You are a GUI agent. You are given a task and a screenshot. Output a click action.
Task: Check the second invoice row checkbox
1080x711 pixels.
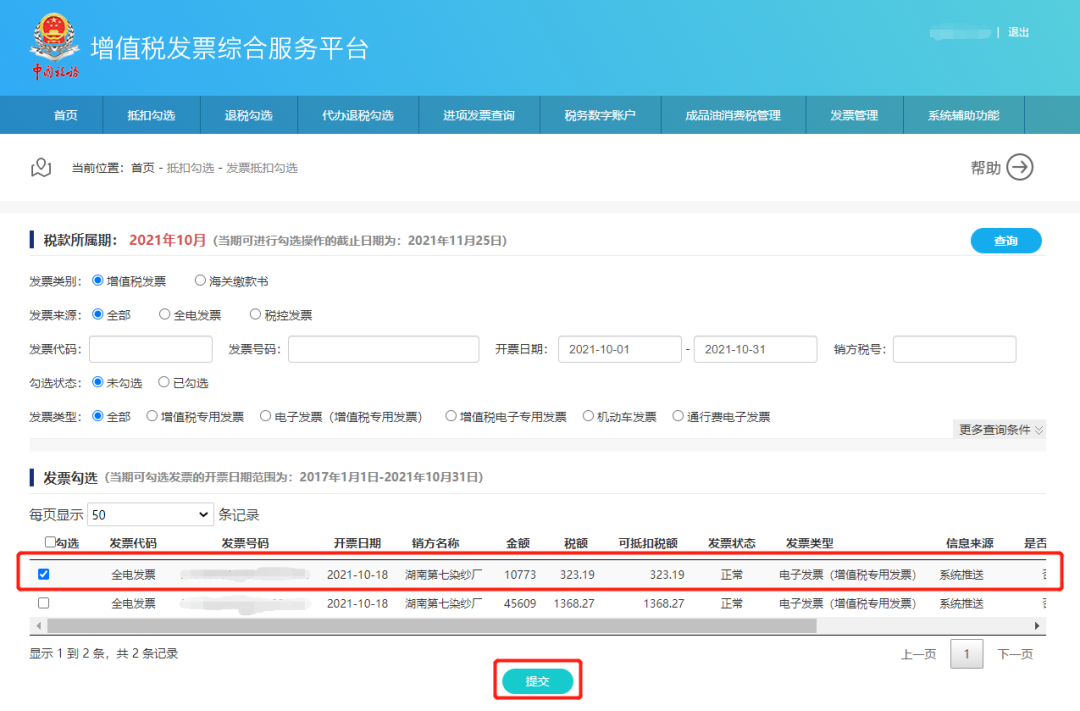pyautogui.click(x=42, y=603)
